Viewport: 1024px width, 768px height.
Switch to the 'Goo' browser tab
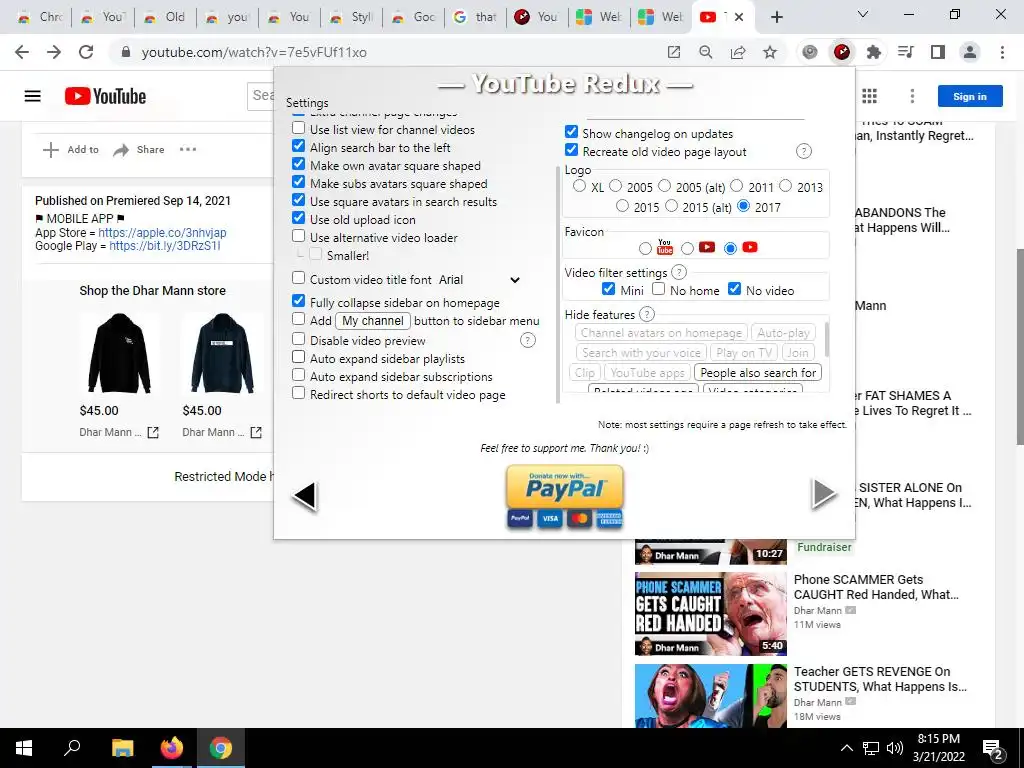pyautogui.click(x=413, y=18)
